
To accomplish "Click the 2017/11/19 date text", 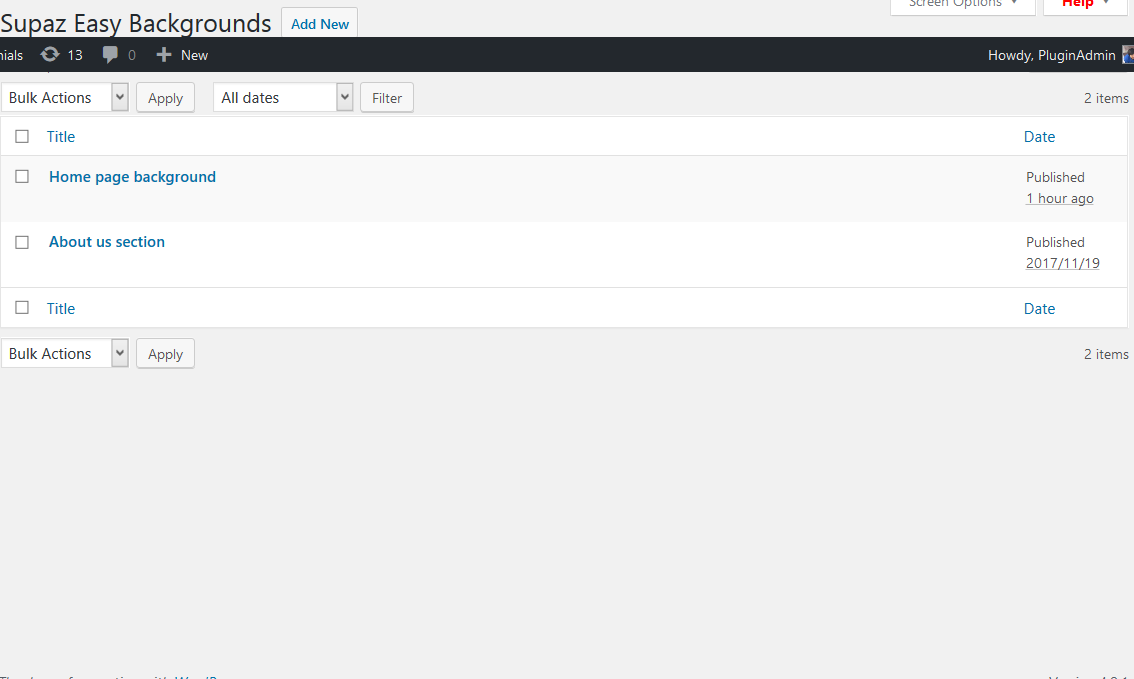I will coord(1062,263).
